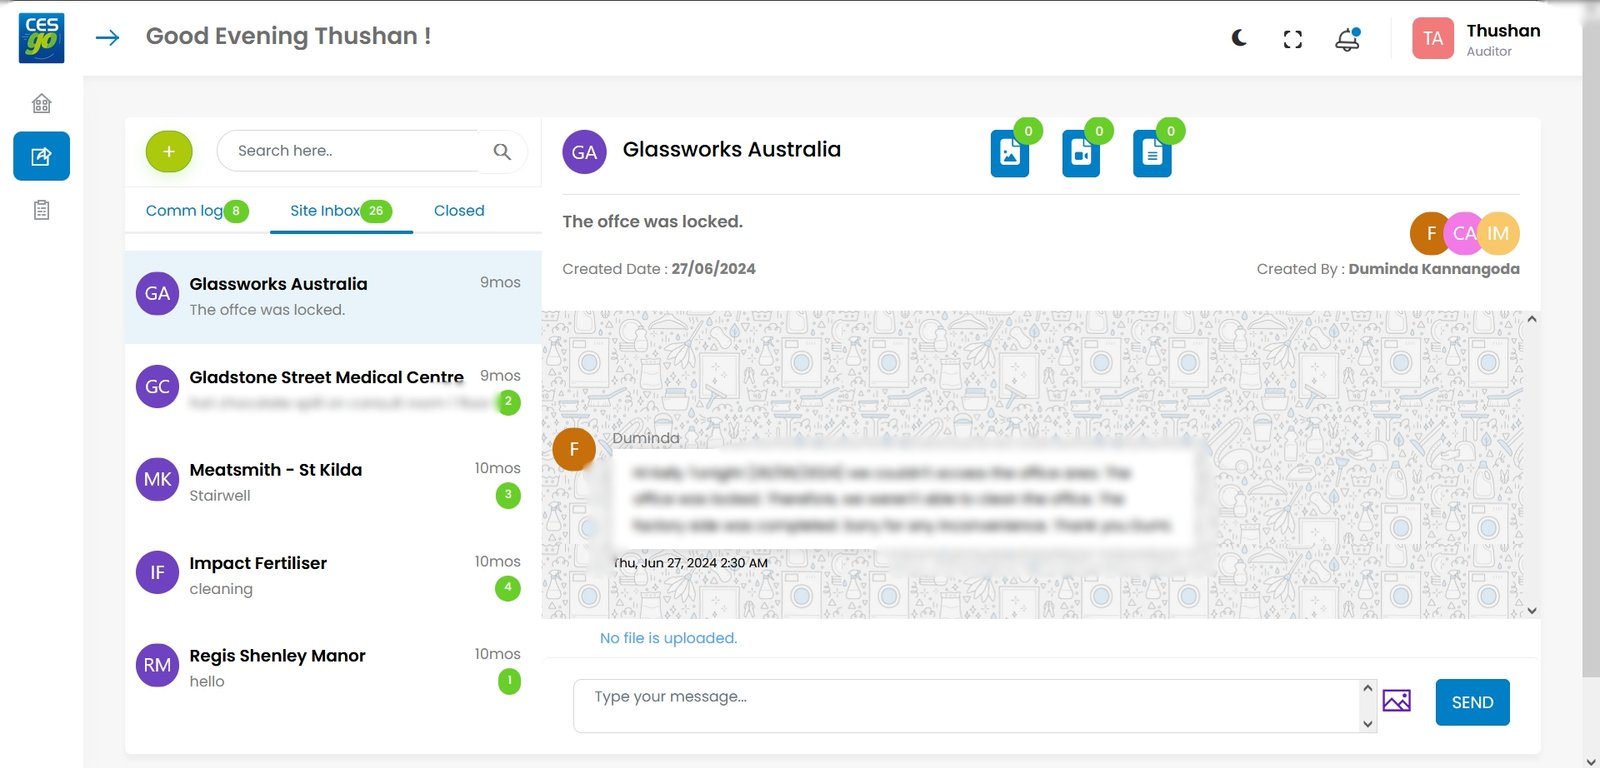1600x768 pixels.
Task: Open the Thushan user profile menu
Action: [x=1477, y=39]
